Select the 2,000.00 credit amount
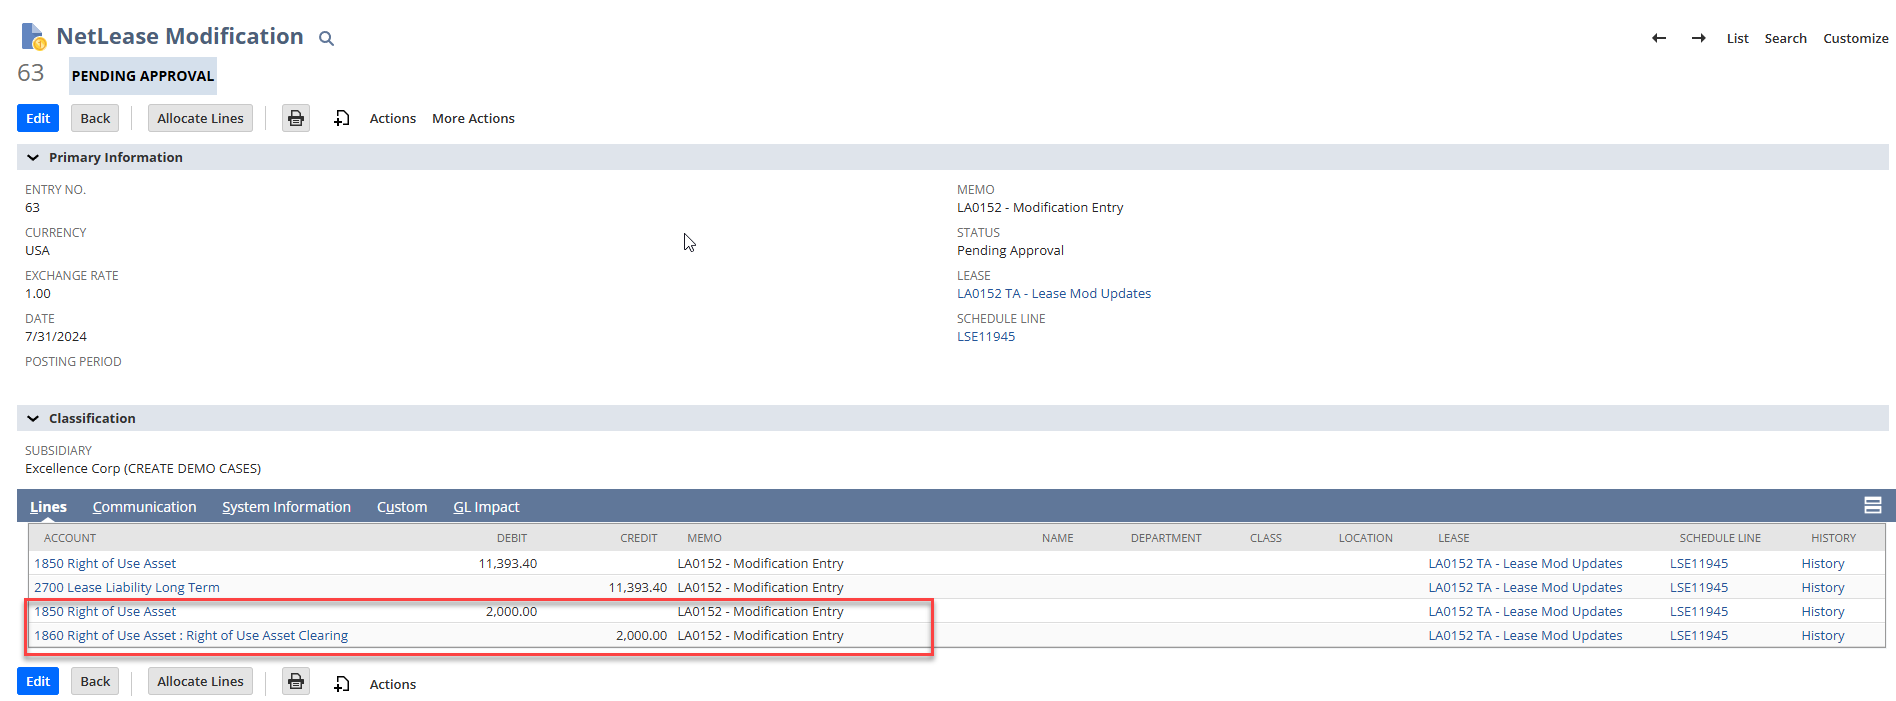 pyautogui.click(x=641, y=635)
